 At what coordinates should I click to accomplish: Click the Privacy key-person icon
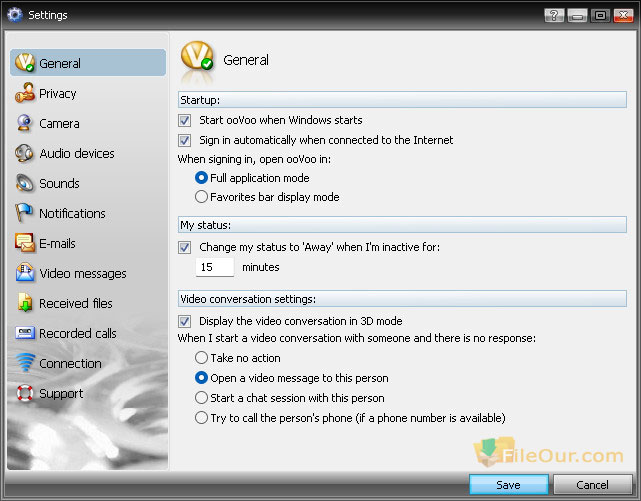[25, 93]
